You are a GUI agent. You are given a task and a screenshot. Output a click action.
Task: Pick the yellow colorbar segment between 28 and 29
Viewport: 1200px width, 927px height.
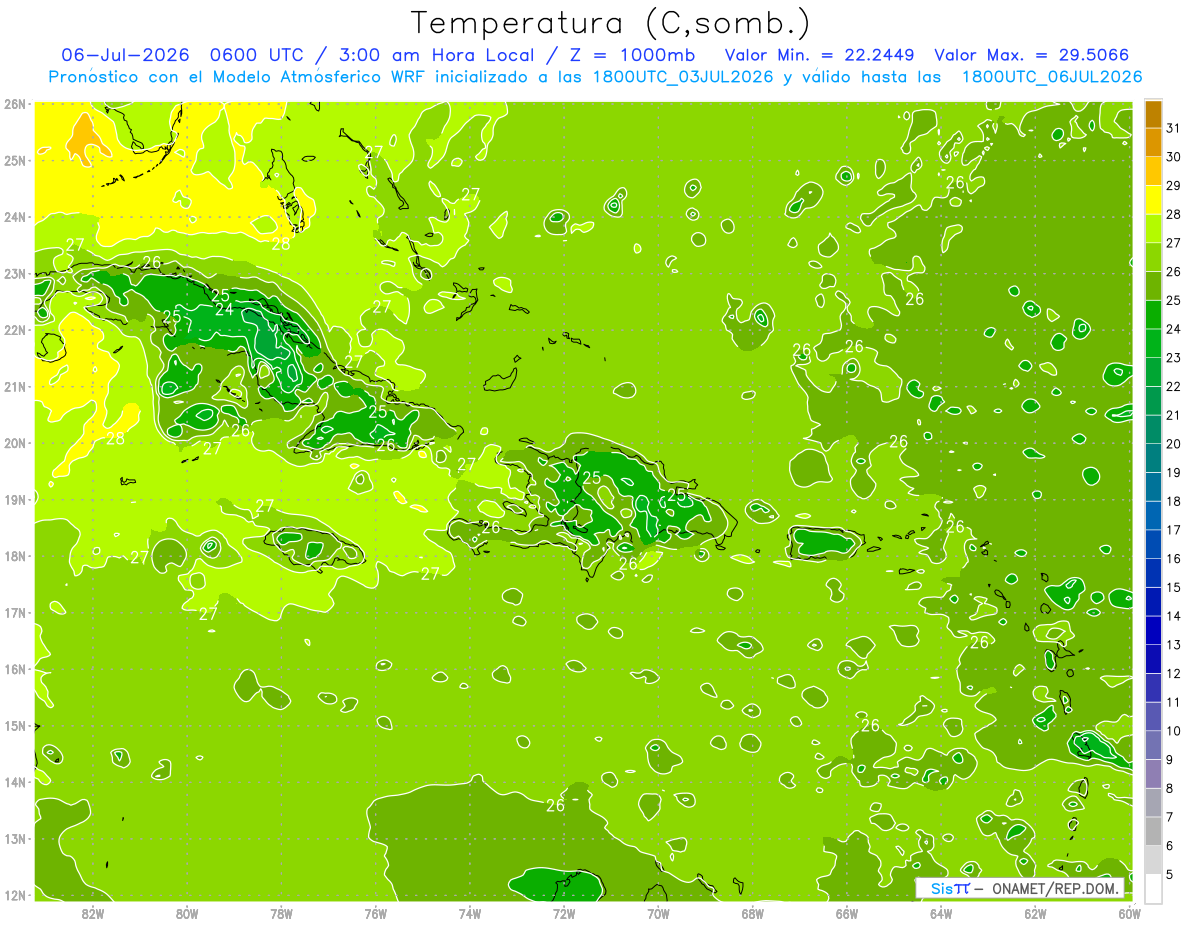point(1153,201)
